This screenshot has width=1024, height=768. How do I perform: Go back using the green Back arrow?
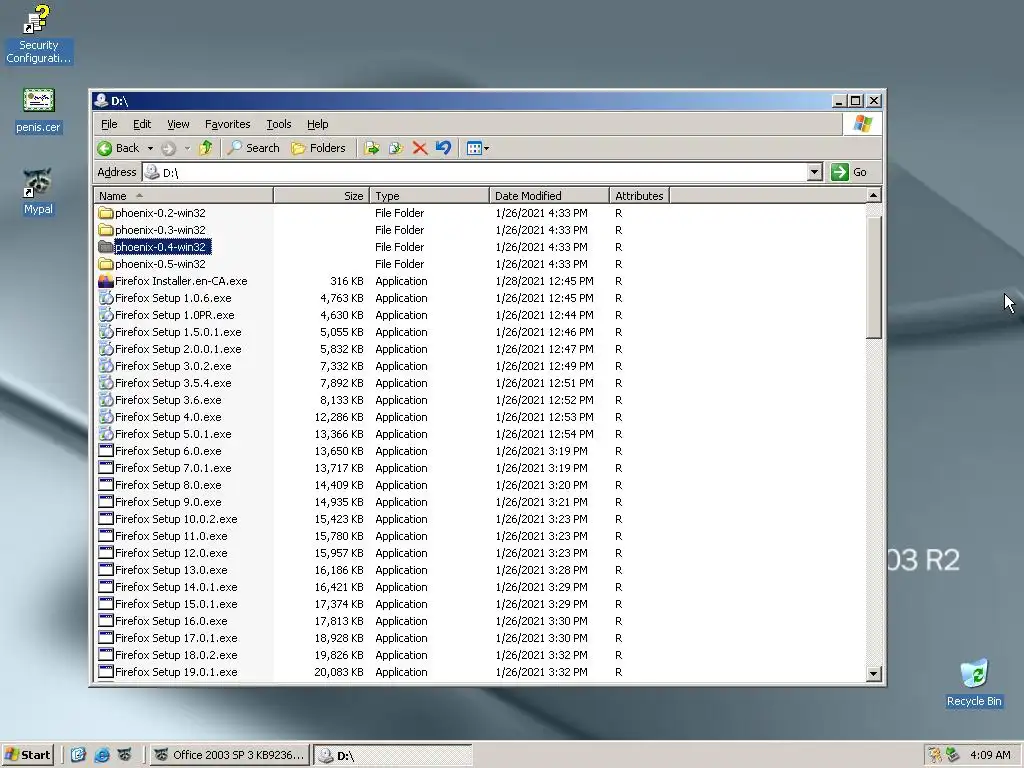click(x=104, y=148)
